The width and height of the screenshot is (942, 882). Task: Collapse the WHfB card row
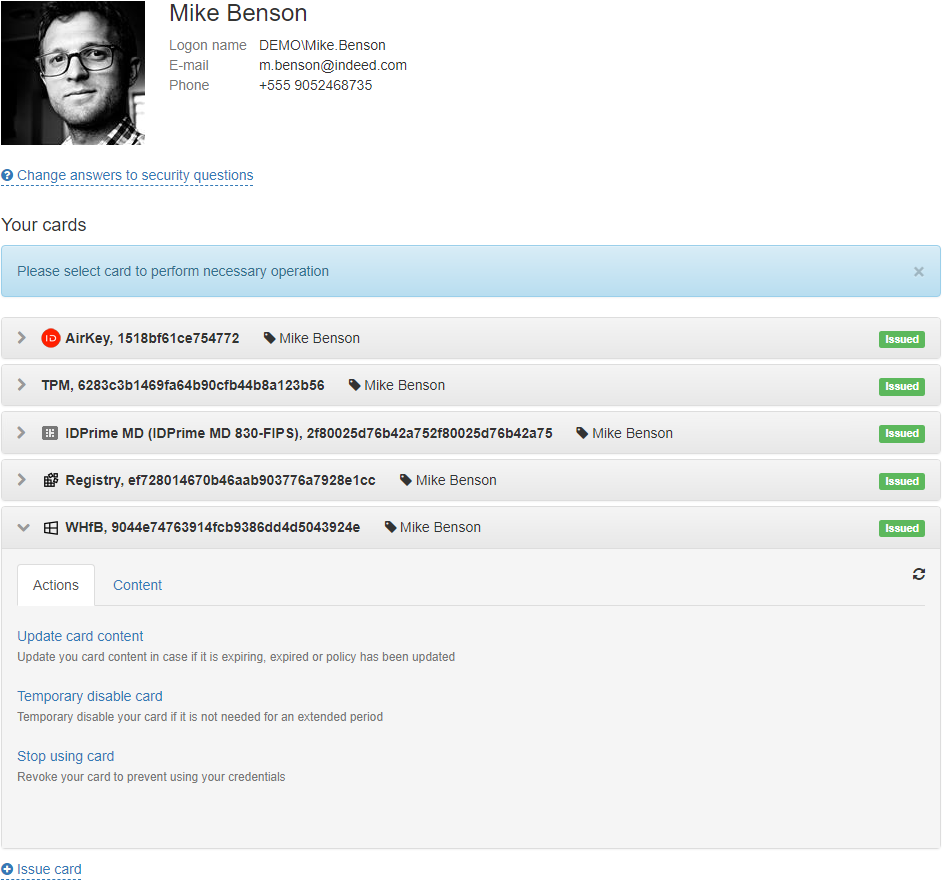click(23, 528)
